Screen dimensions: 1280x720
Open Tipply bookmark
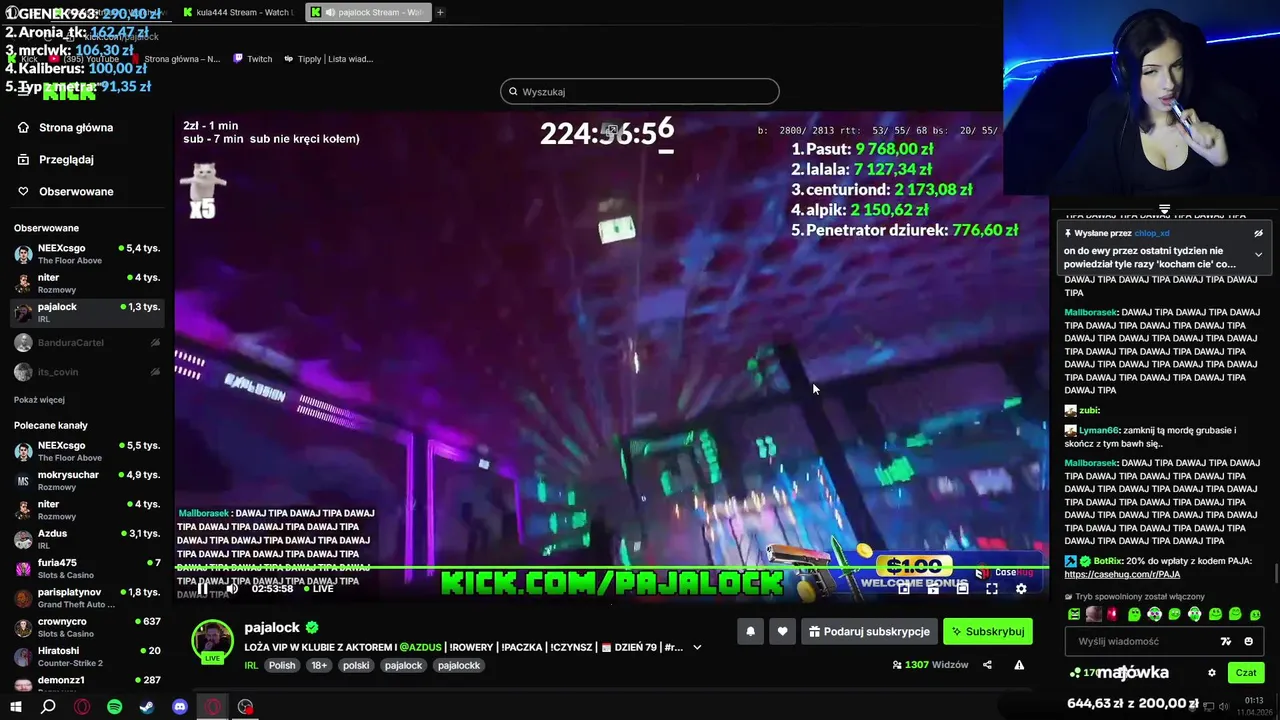(328, 59)
